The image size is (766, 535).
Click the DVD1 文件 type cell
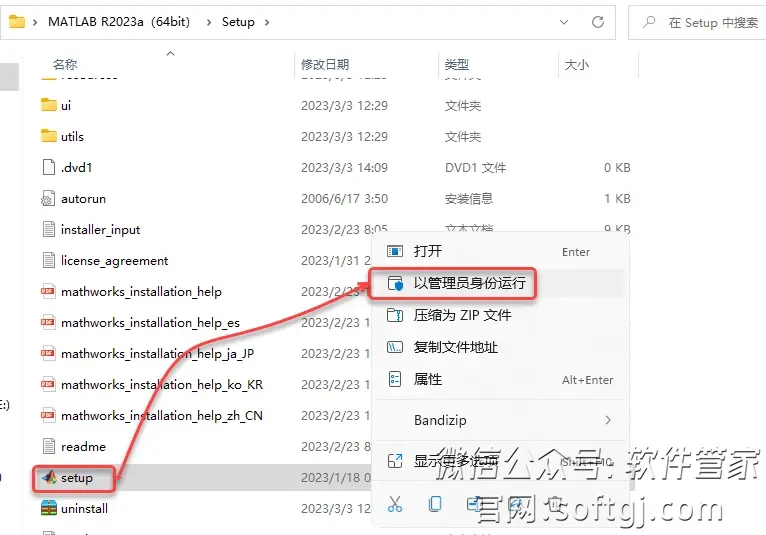[x=475, y=168]
